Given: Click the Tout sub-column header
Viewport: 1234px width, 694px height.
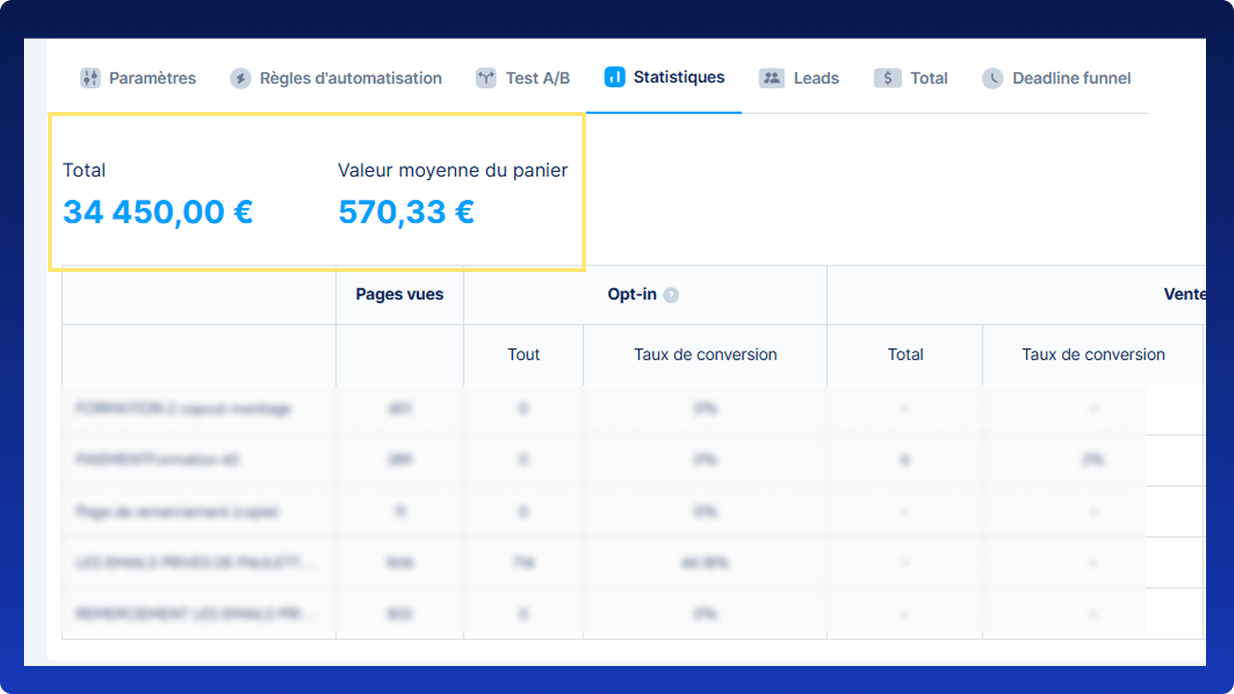Looking at the screenshot, I should pos(523,354).
